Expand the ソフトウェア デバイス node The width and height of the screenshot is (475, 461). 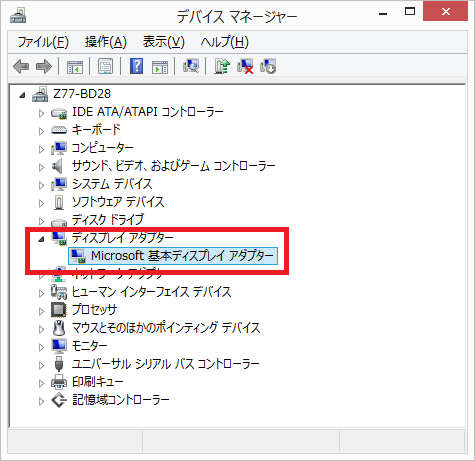pyautogui.click(x=41, y=203)
